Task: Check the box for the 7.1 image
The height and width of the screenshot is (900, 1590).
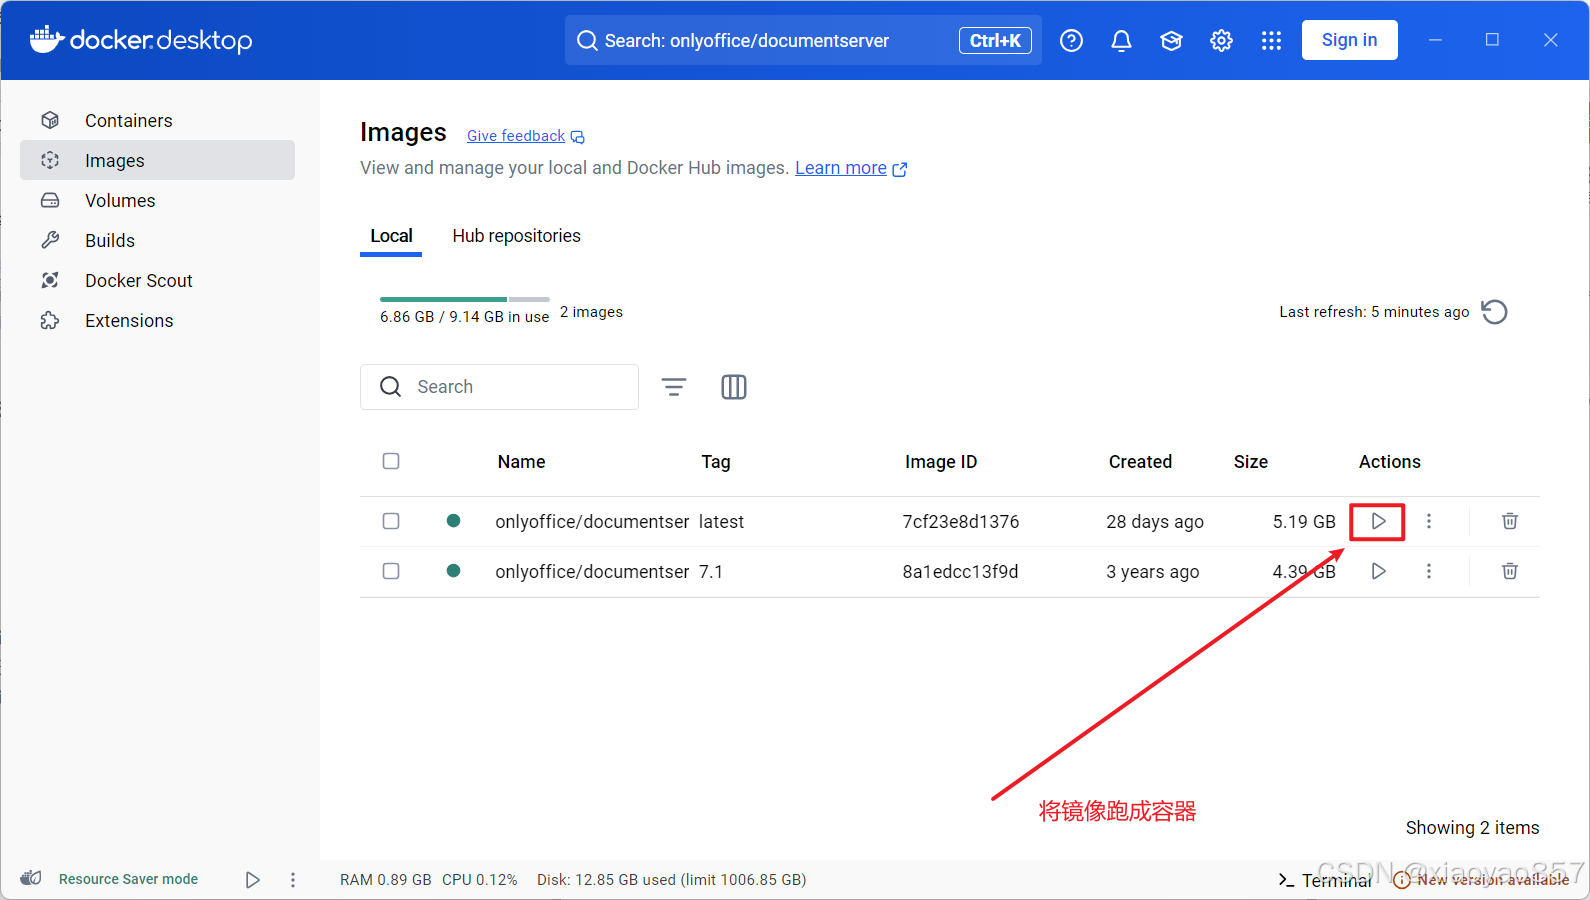Action: pyautogui.click(x=391, y=571)
